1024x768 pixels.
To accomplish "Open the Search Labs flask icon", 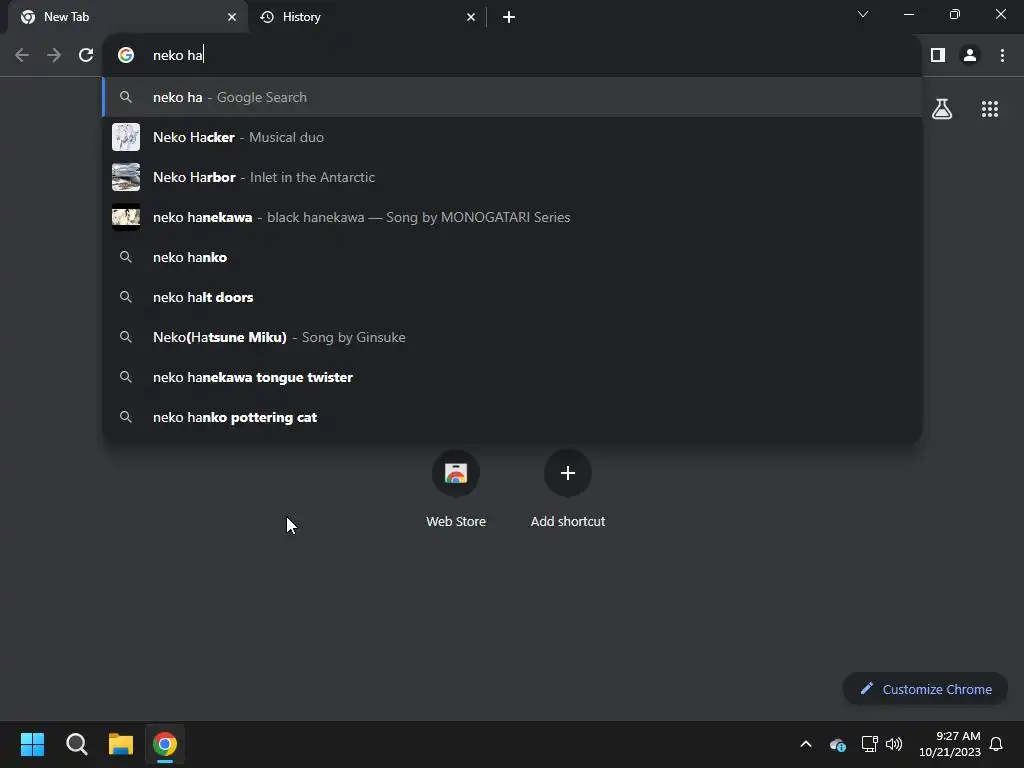I will (x=942, y=109).
